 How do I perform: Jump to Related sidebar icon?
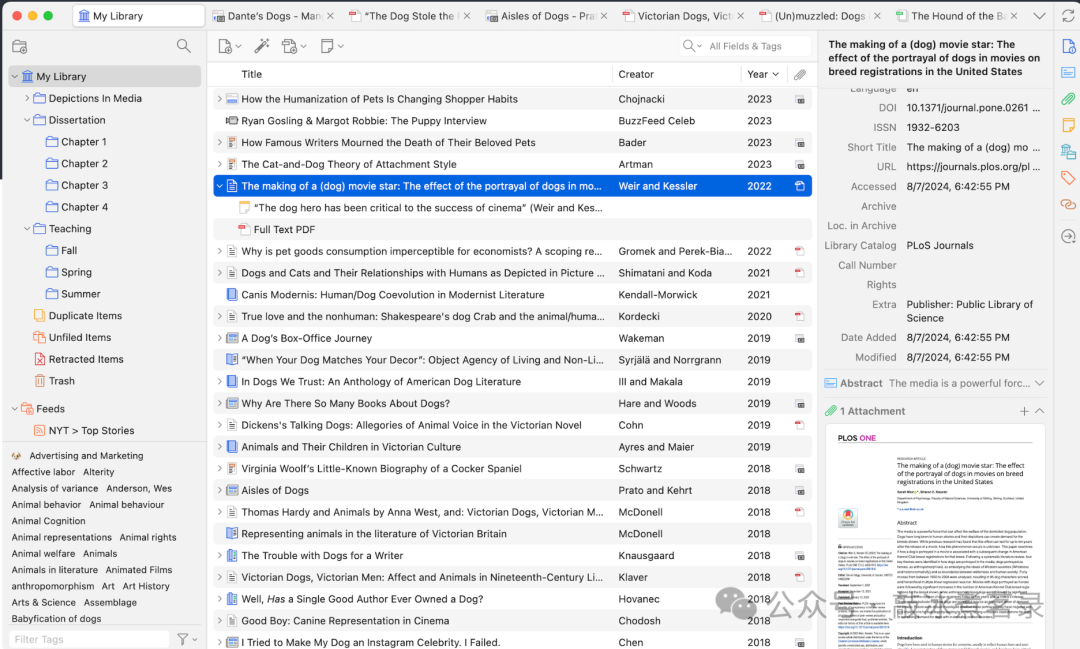[x=1068, y=204]
